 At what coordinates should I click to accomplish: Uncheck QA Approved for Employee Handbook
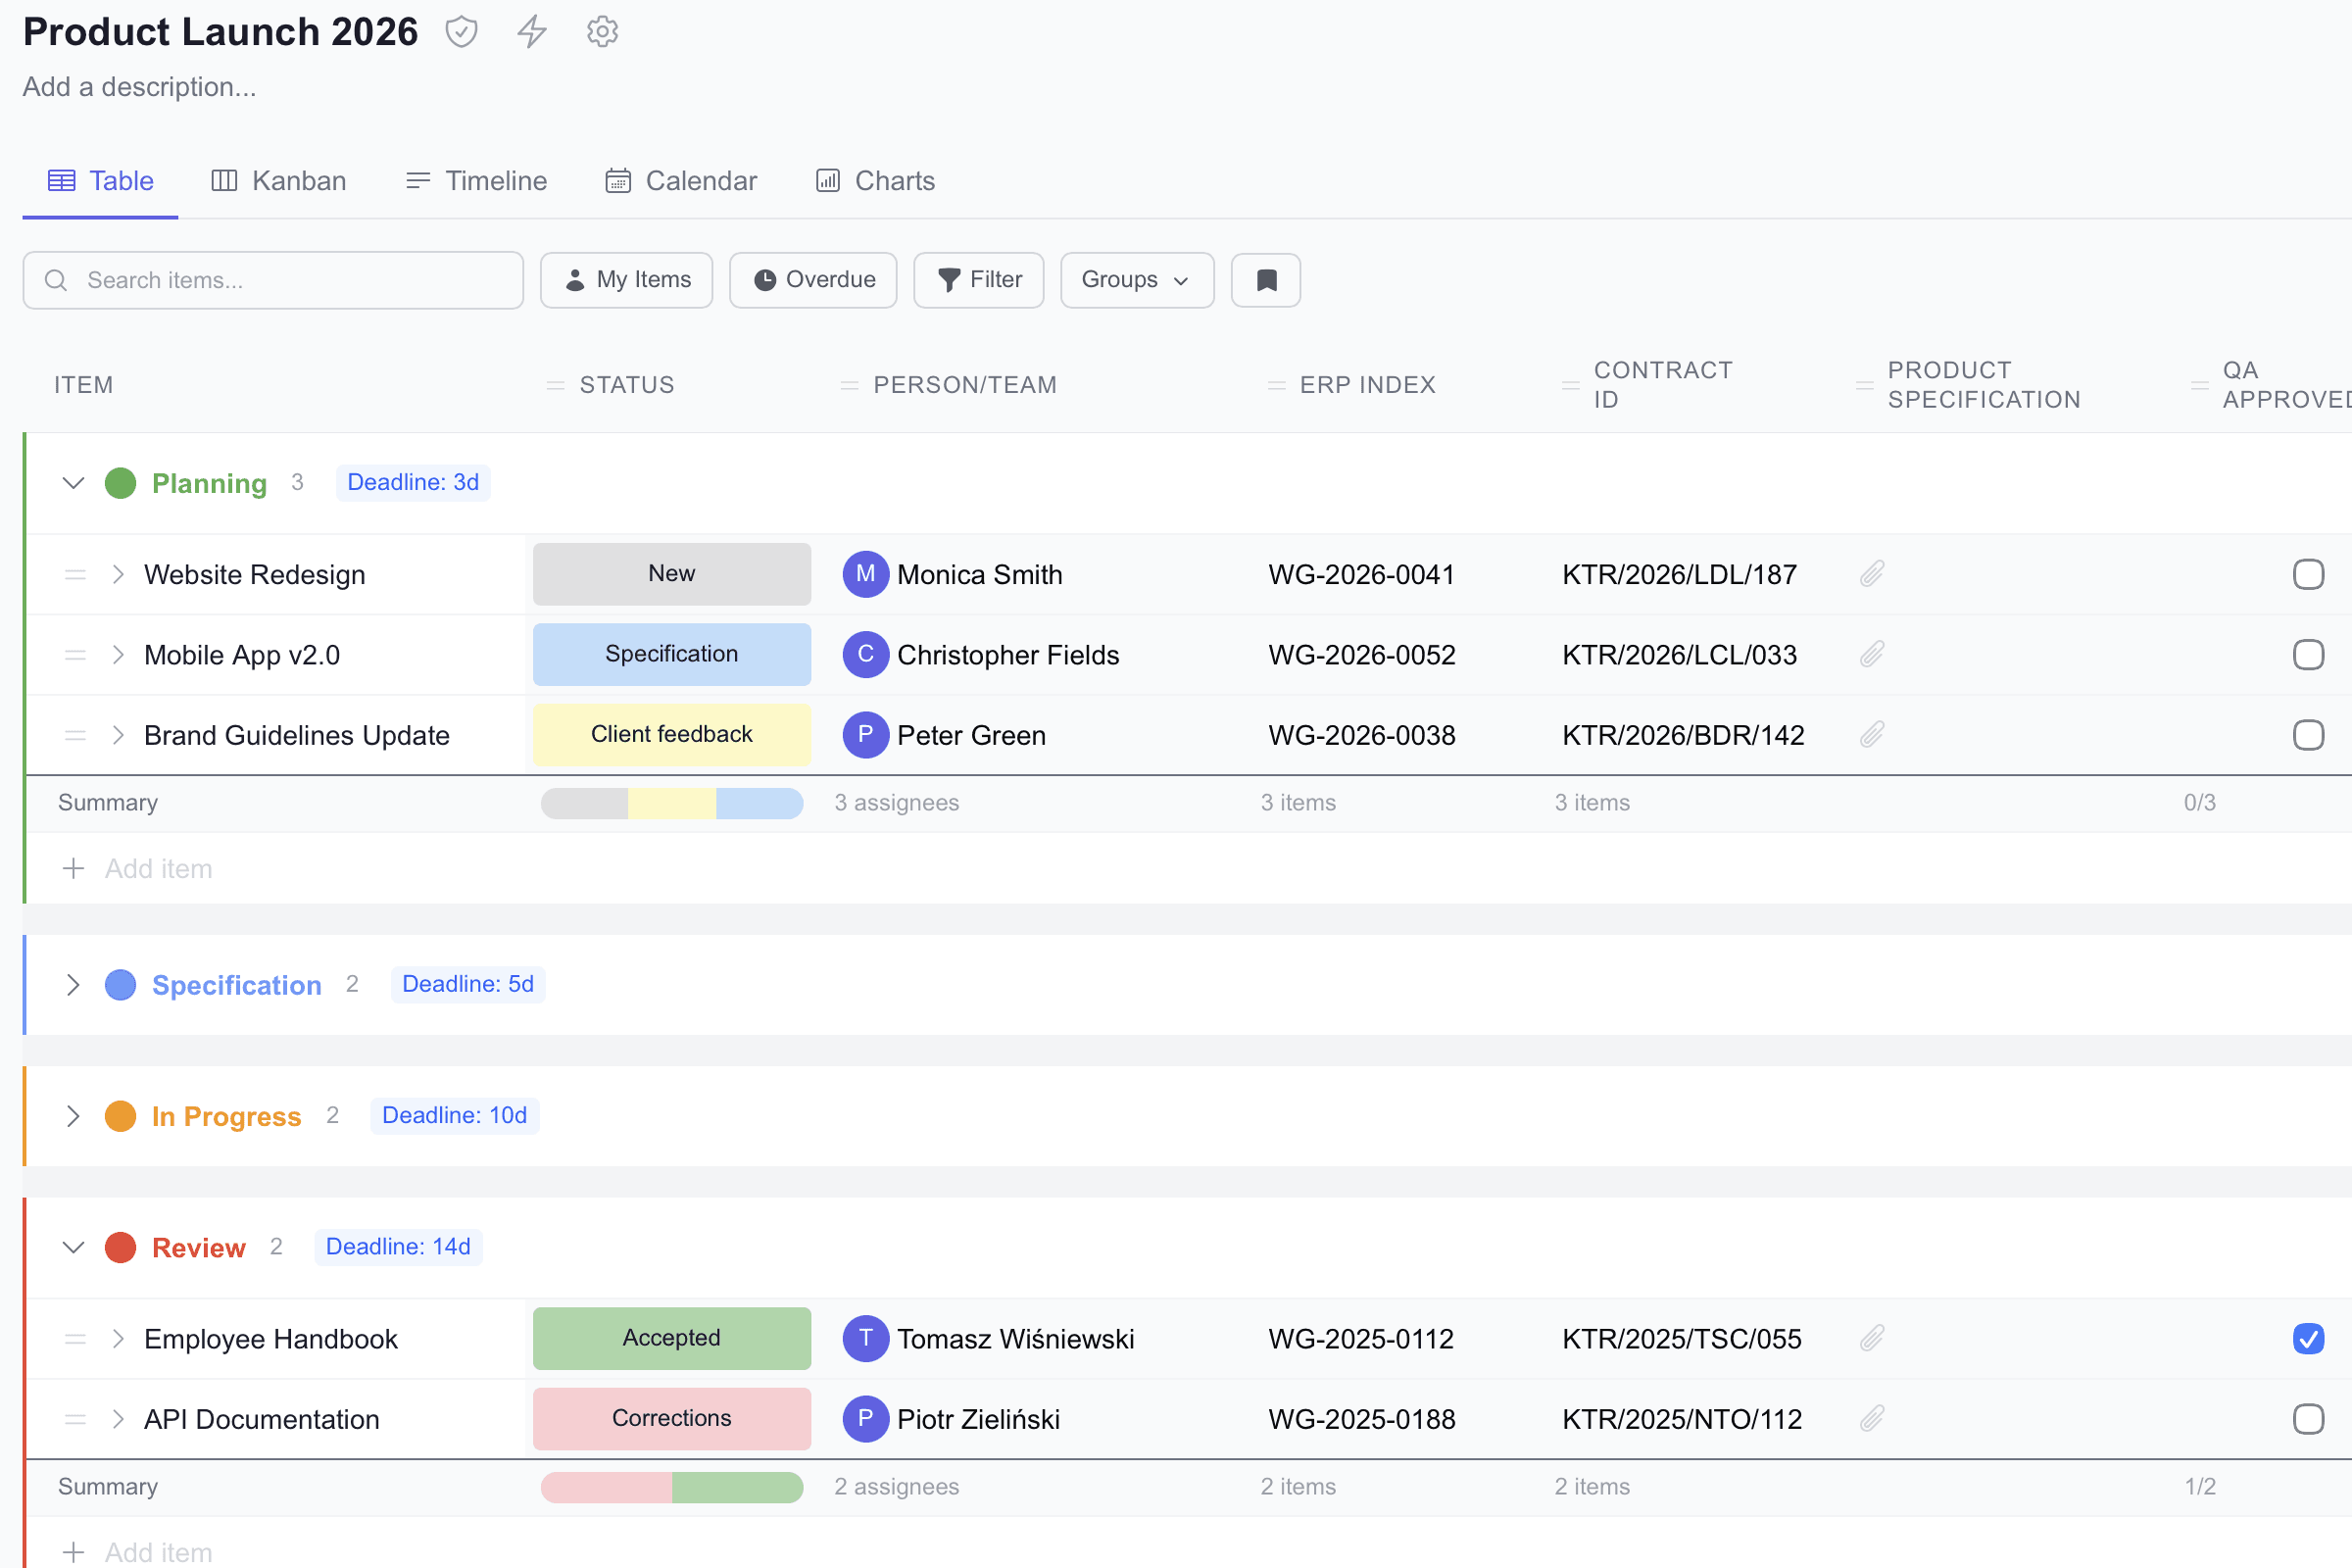pos(2308,1339)
